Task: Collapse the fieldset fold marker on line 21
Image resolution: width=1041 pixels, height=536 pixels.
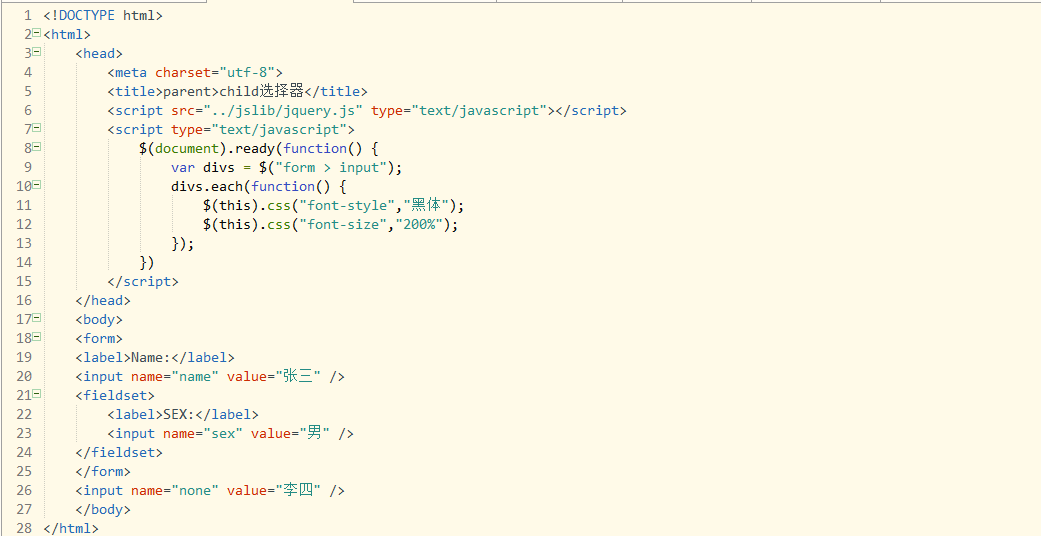Action: coord(37,394)
